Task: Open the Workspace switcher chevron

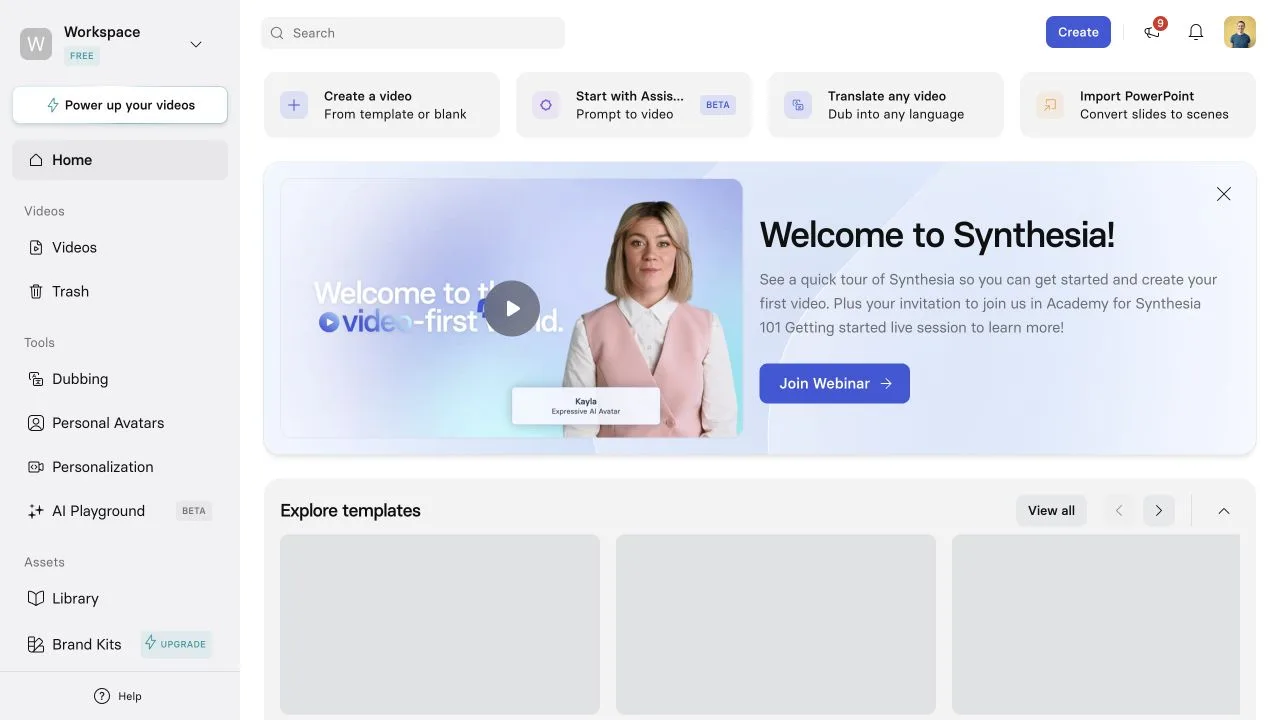Action: [196, 44]
